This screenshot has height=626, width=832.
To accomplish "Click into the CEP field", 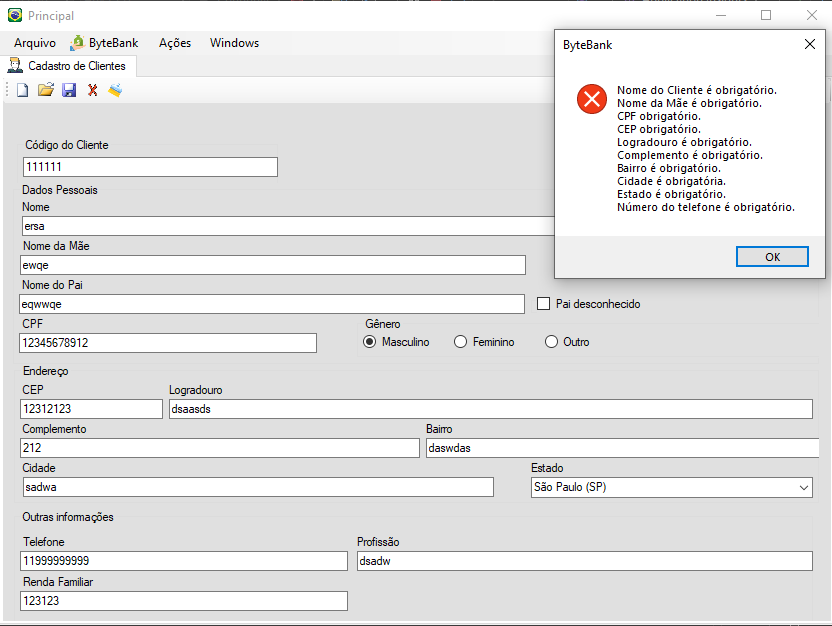I will (x=92, y=409).
